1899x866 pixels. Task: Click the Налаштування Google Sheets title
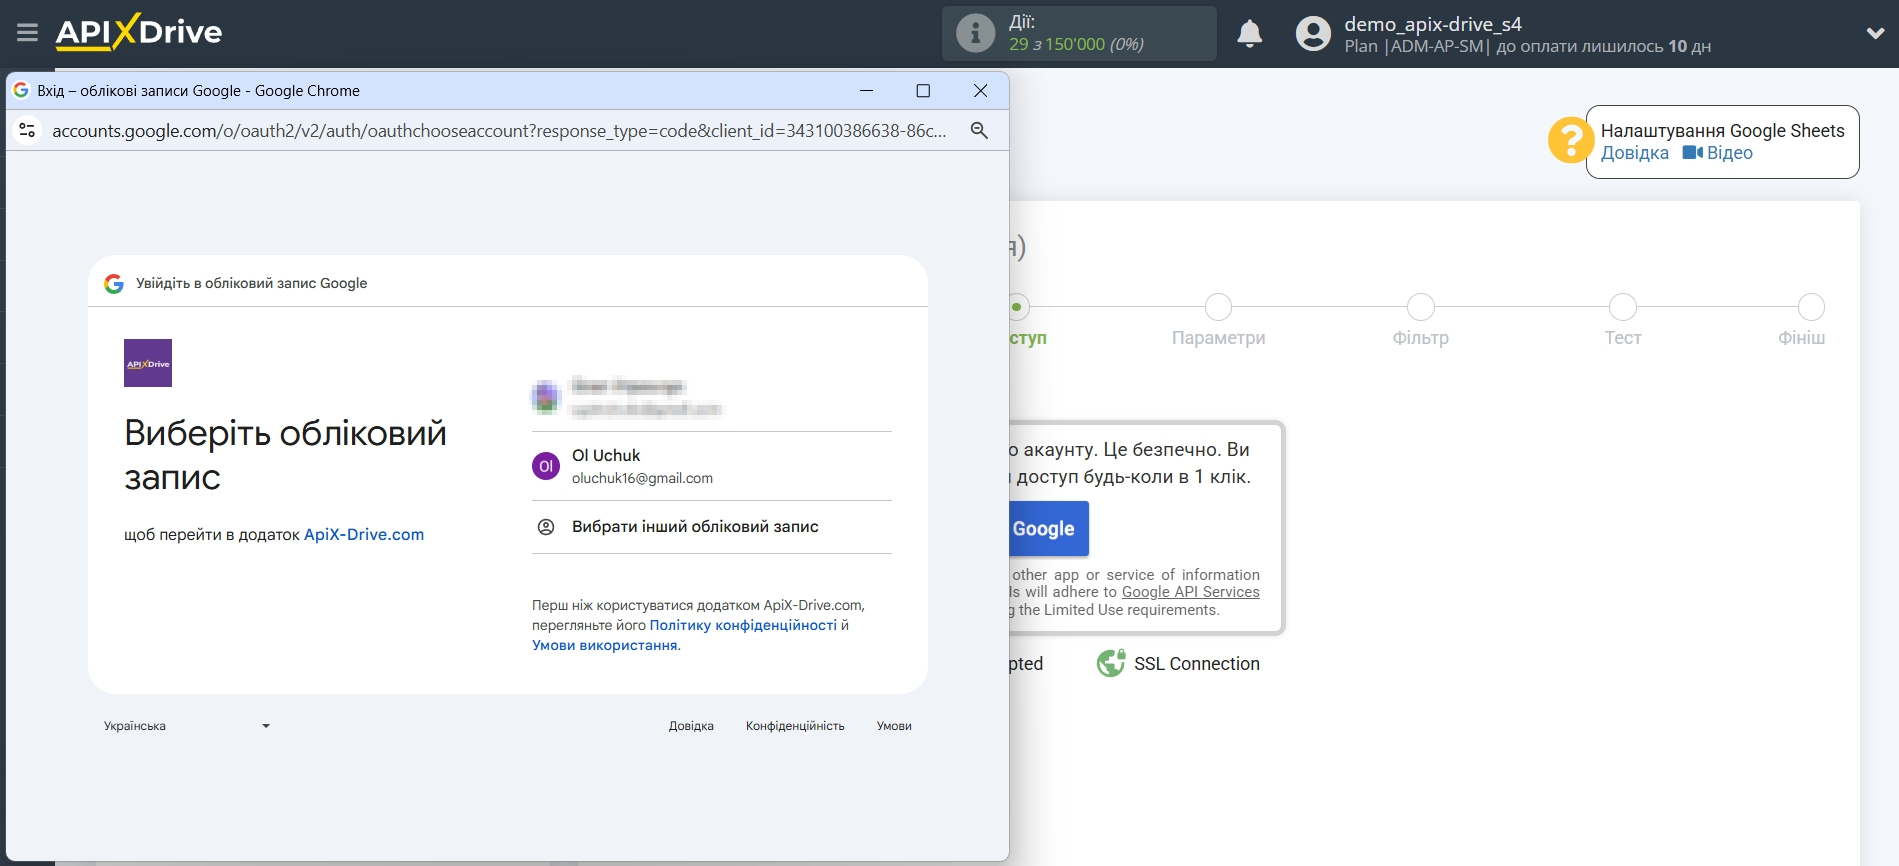(x=1722, y=131)
